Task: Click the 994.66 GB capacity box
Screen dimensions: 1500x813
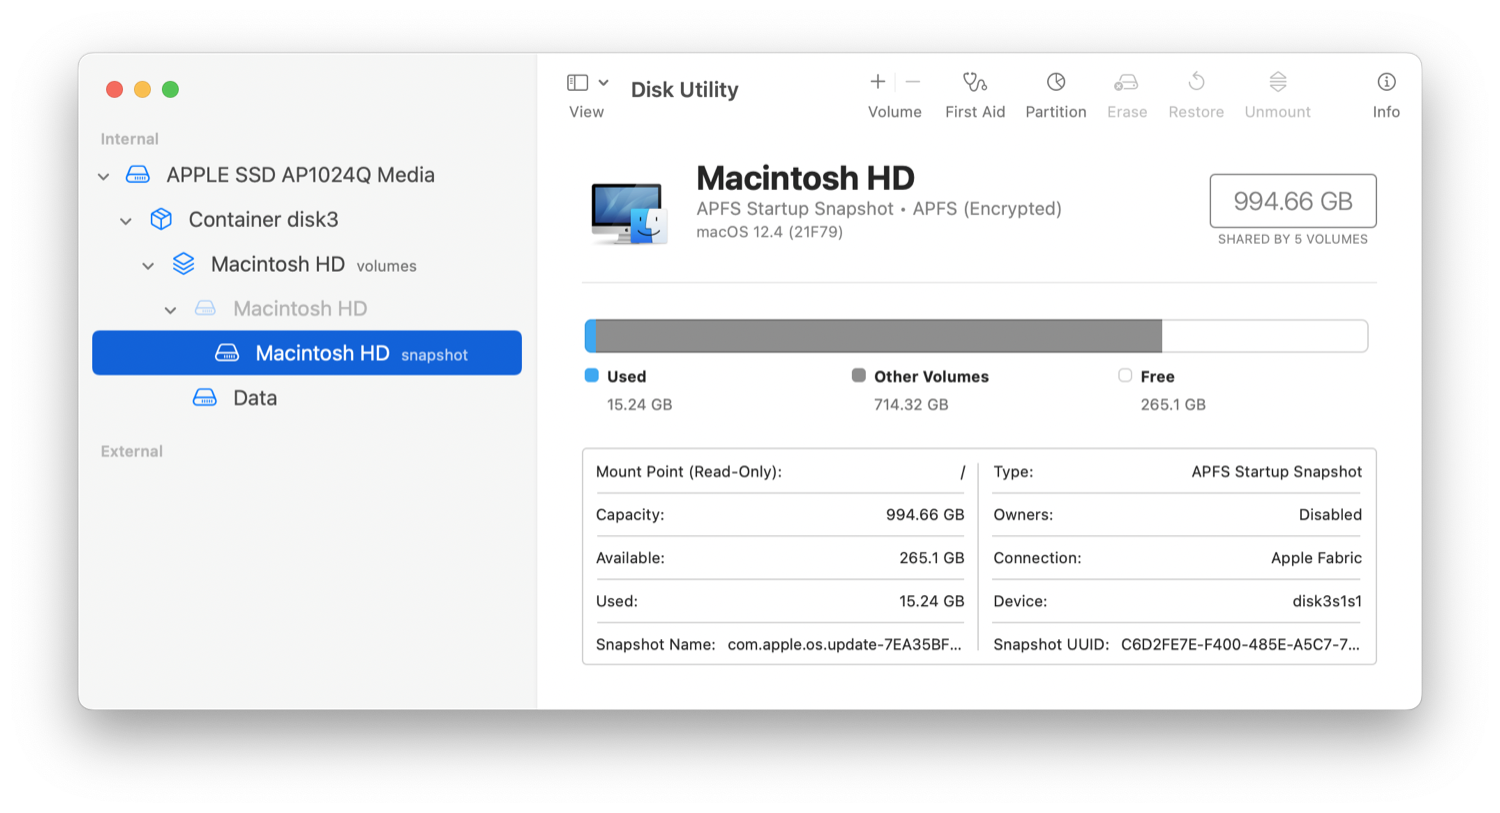Action: pos(1292,201)
